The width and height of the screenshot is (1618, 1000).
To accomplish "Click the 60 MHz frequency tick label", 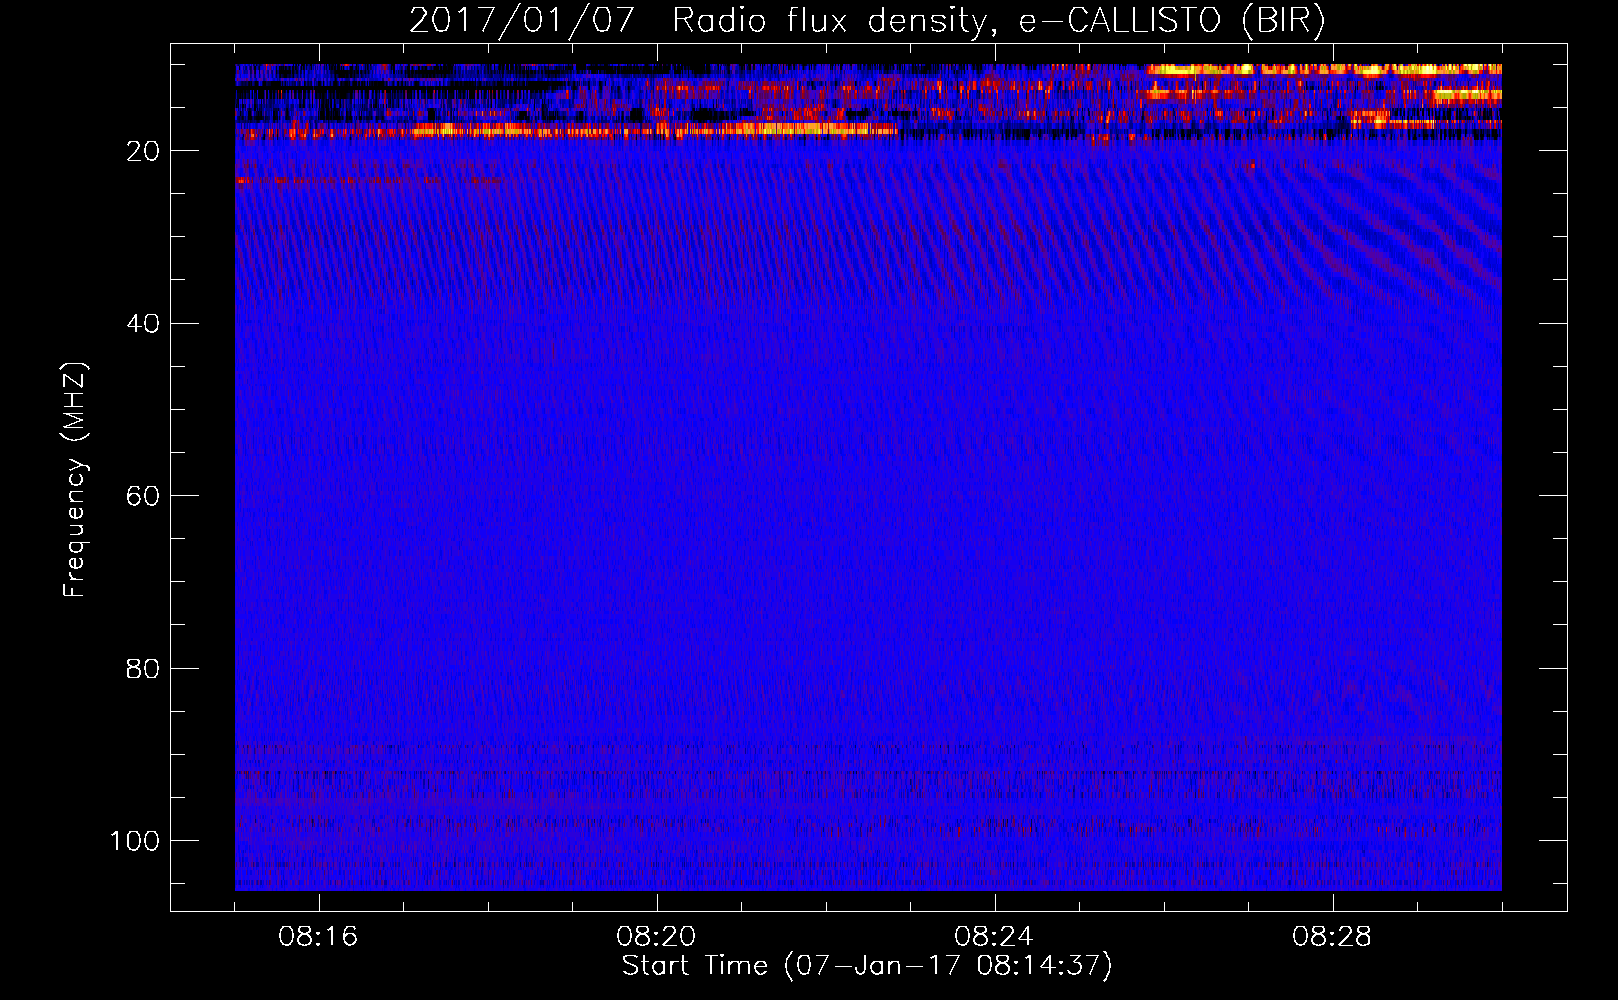I will [x=143, y=496].
